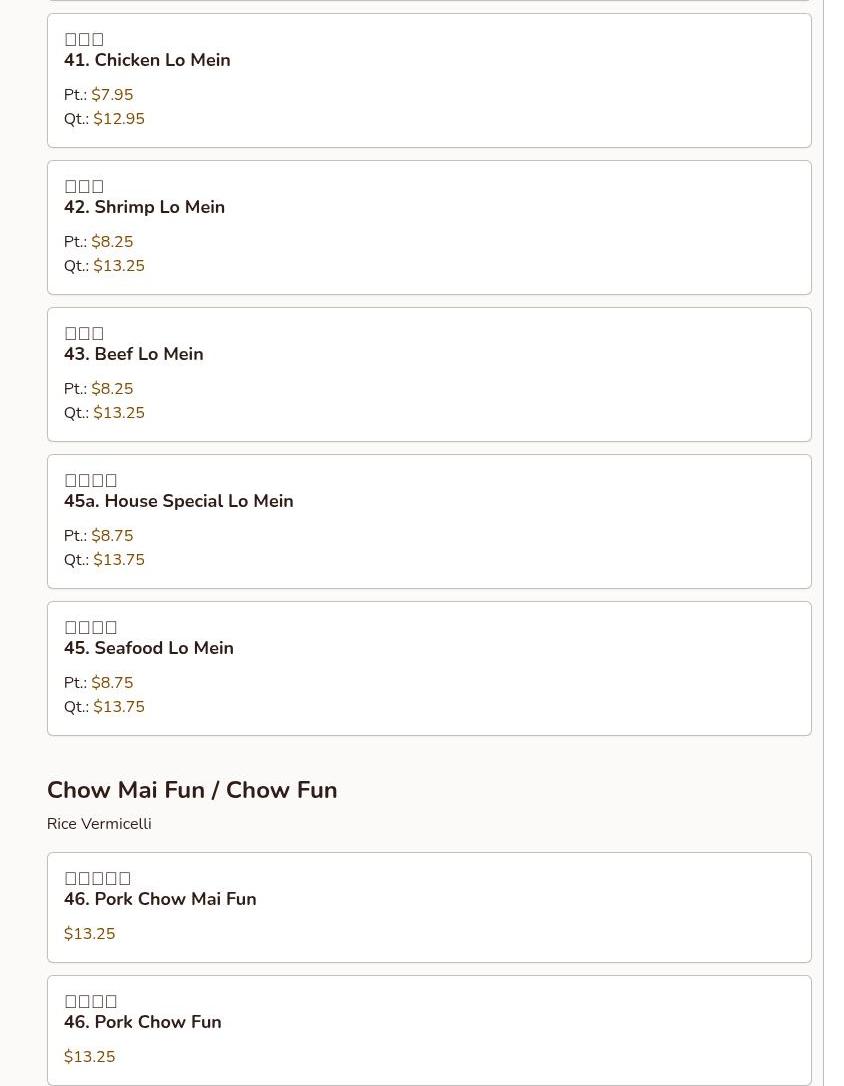
Task: Choose the 46. Pork Chow Fun item
Action: click(142, 1022)
